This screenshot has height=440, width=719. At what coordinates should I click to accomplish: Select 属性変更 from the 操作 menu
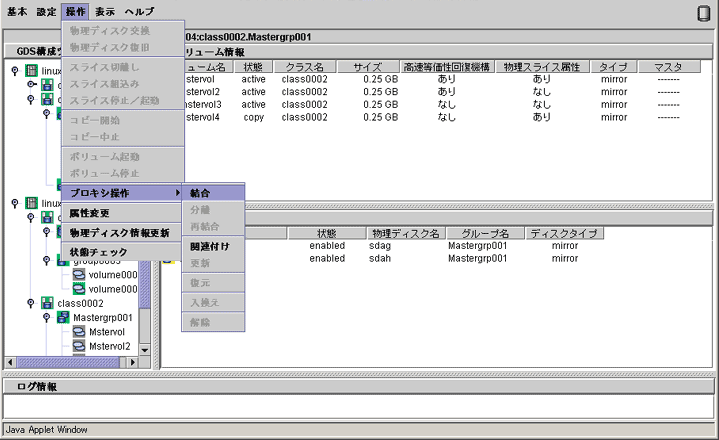(90, 213)
